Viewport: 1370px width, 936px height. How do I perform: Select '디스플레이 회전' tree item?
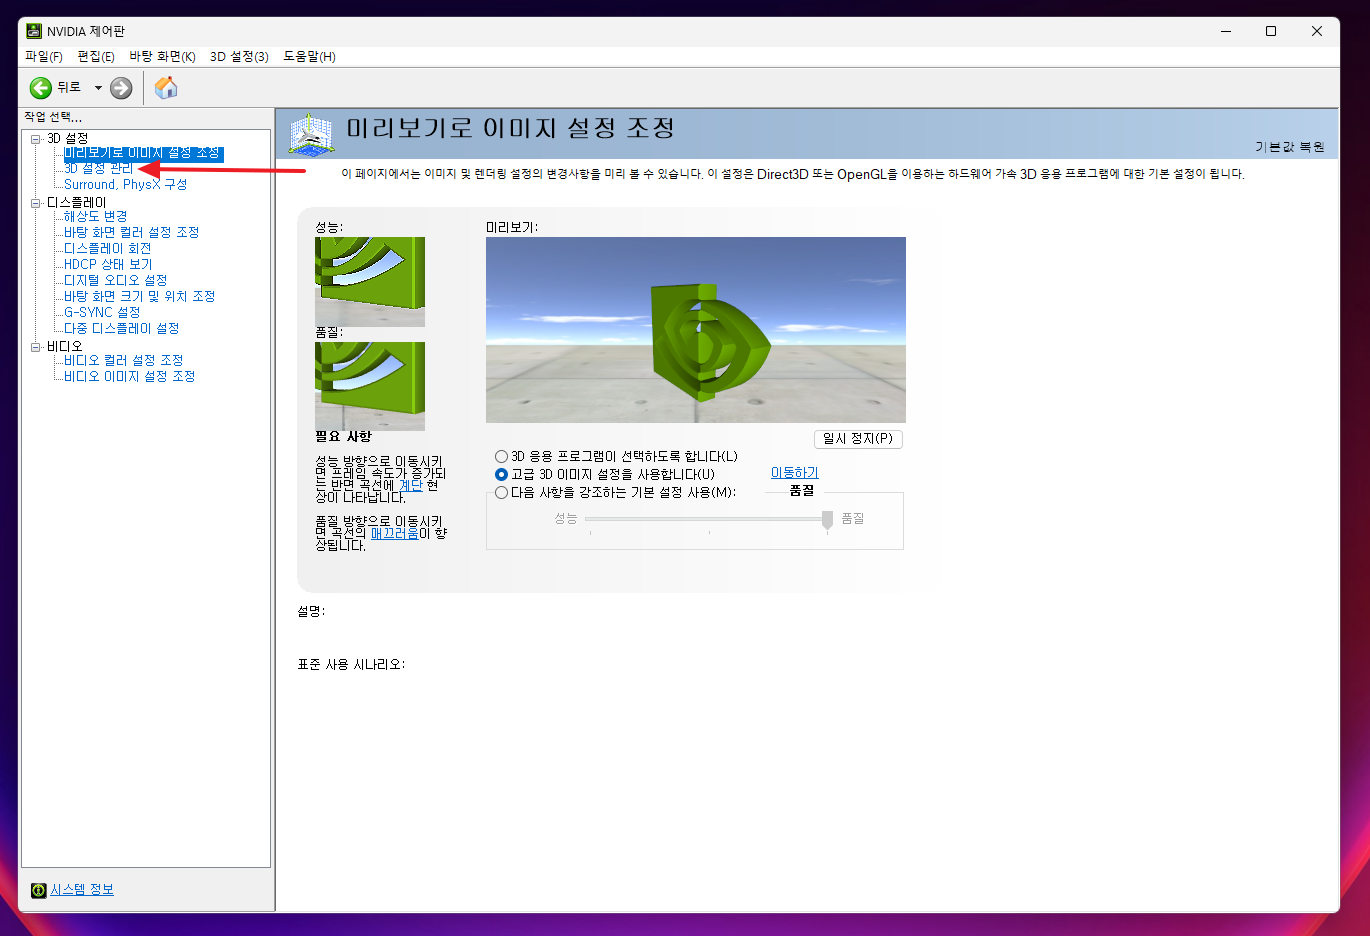[x=107, y=249]
